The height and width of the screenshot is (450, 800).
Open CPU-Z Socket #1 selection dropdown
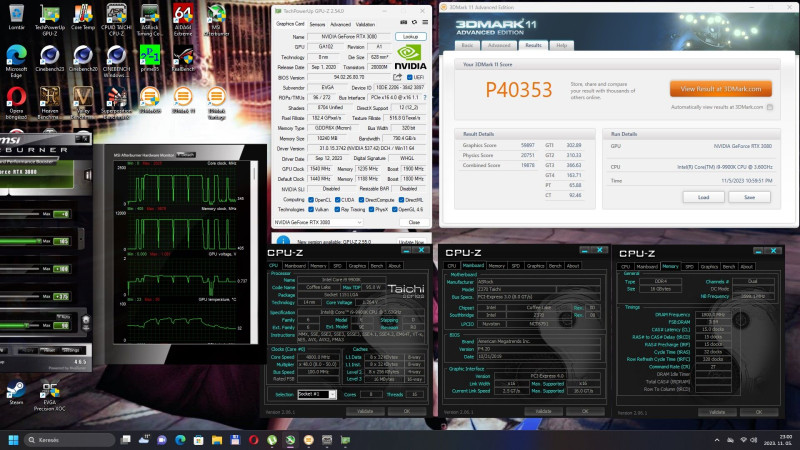(317, 394)
